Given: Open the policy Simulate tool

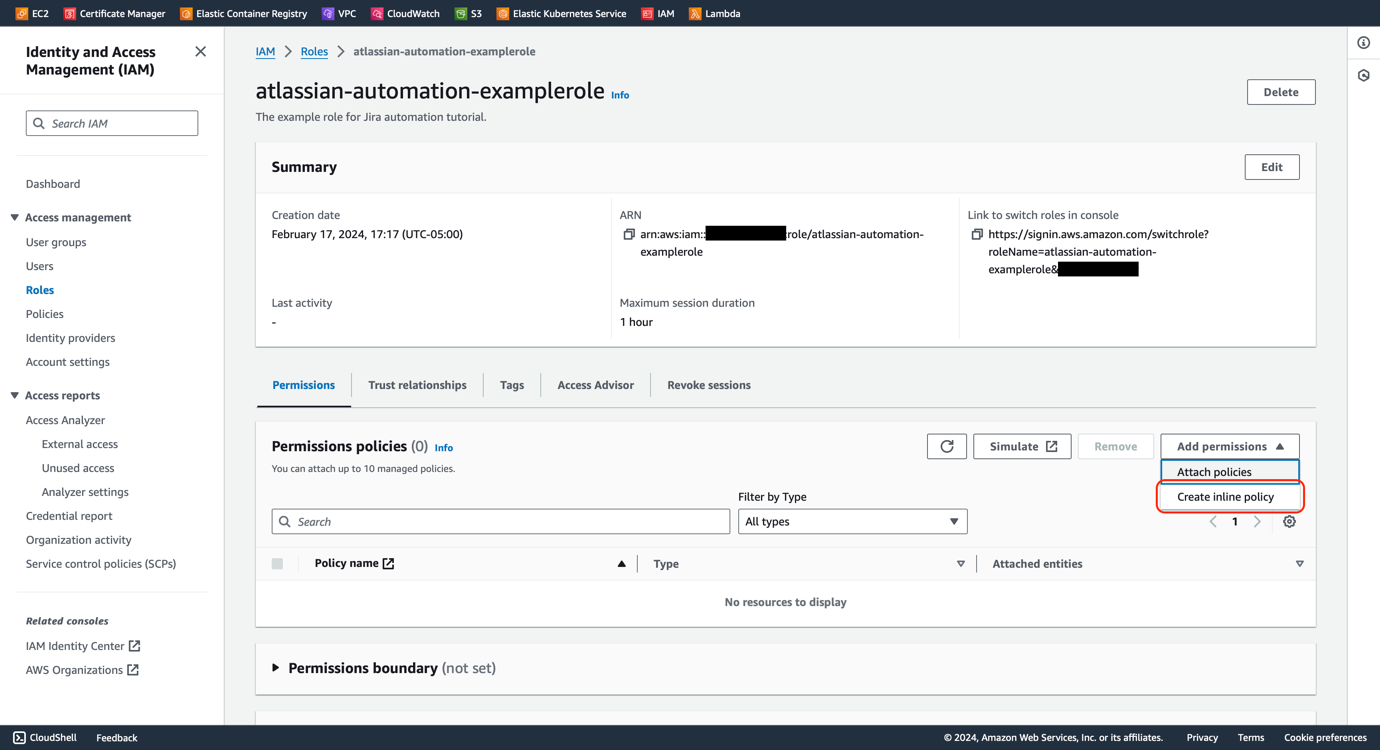Looking at the screenshot, I should [1022, 446].
